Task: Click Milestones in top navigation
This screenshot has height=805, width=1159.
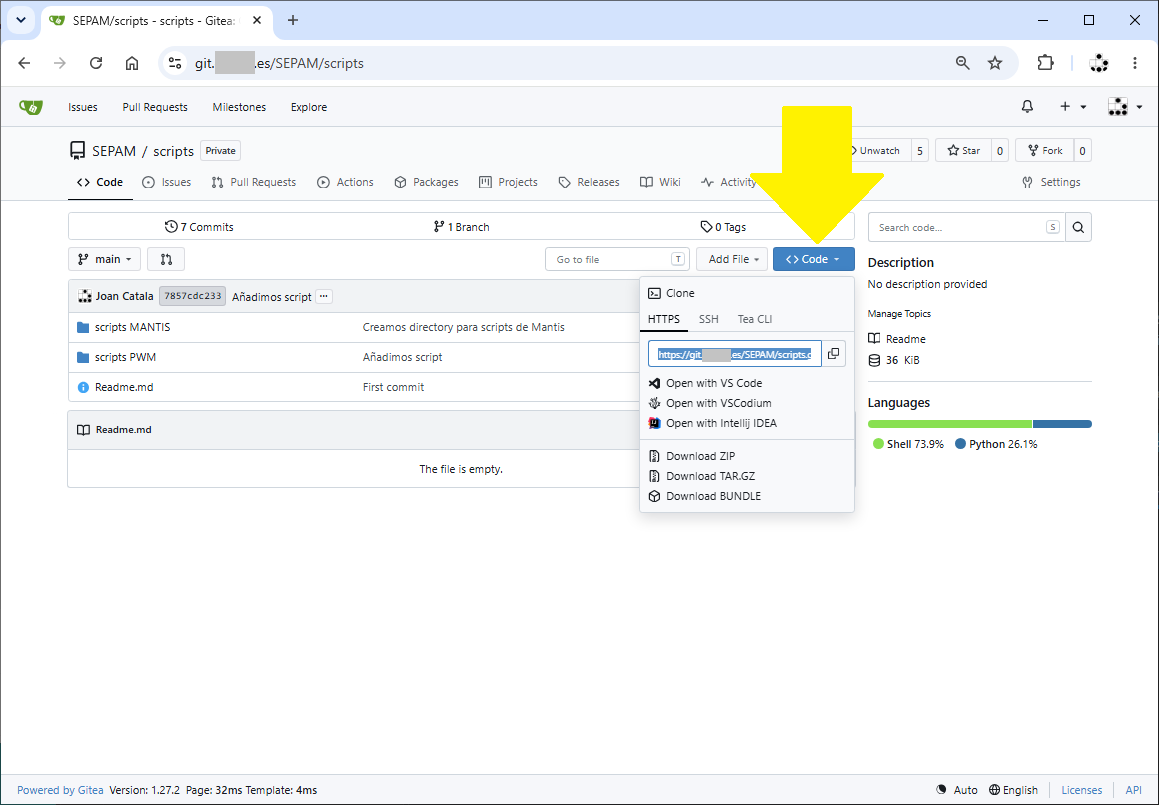Action: pyautogui.click(x=239, y=107)
